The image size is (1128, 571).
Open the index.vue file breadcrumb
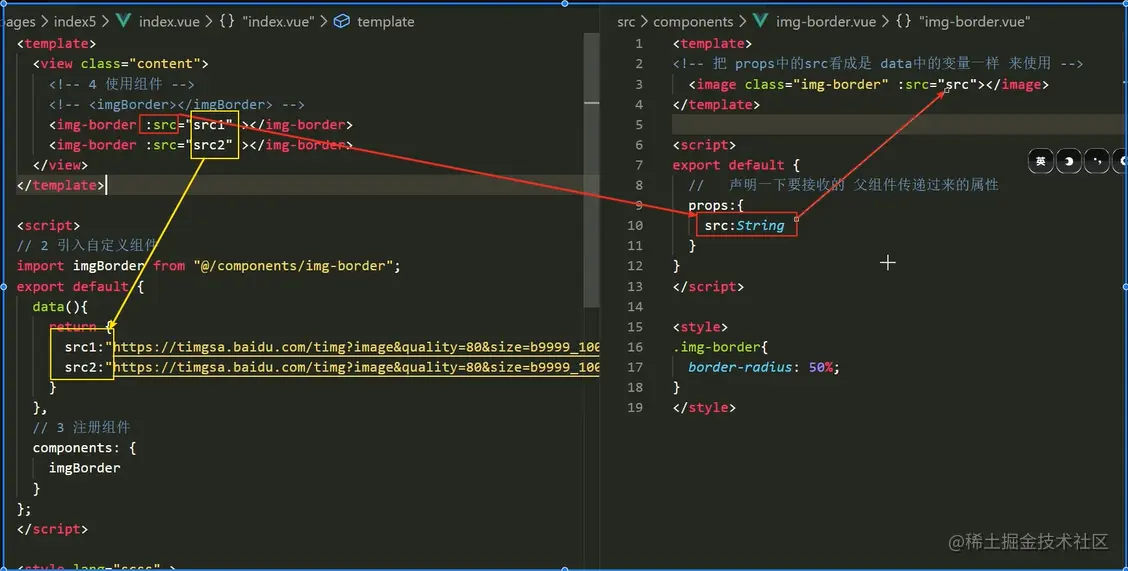tap(169, 22)
